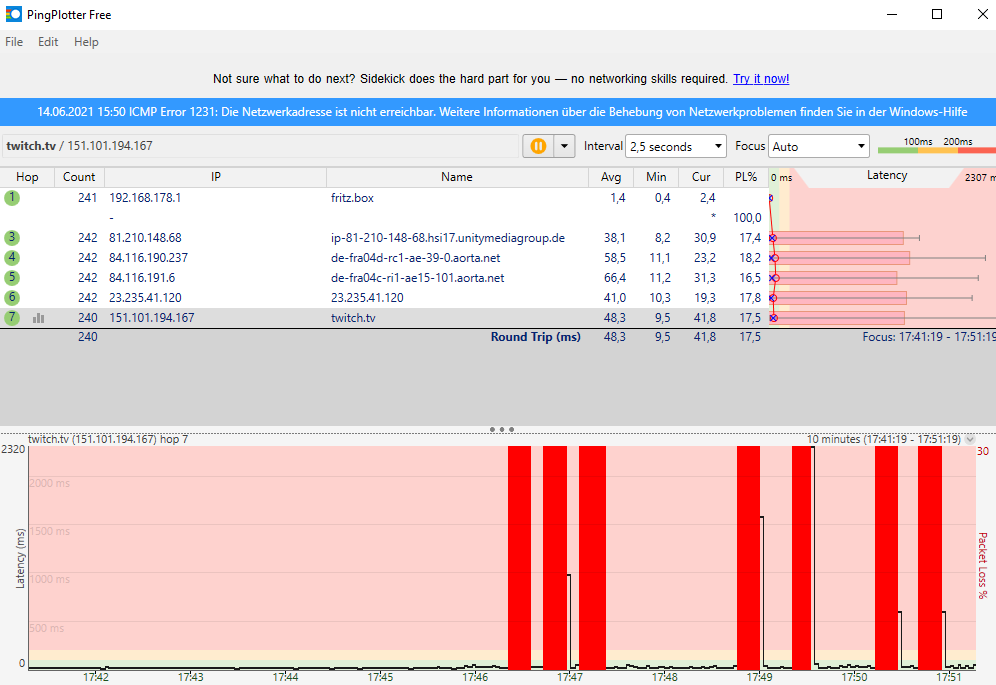
Task: Toggle the hop 7 timeline graph bar icon
Action: click(x=39, y=318)
